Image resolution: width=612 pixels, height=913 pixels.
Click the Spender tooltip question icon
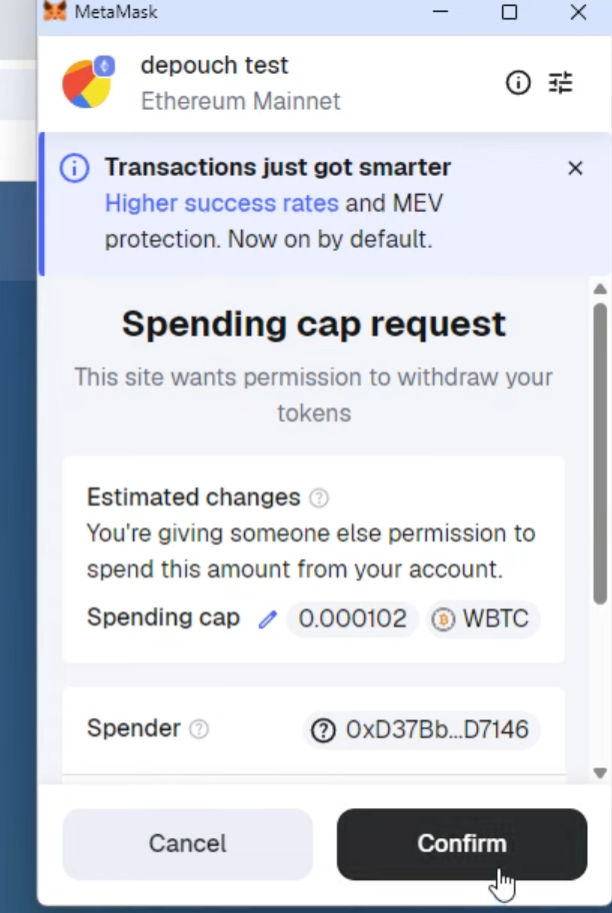[199, 729]
